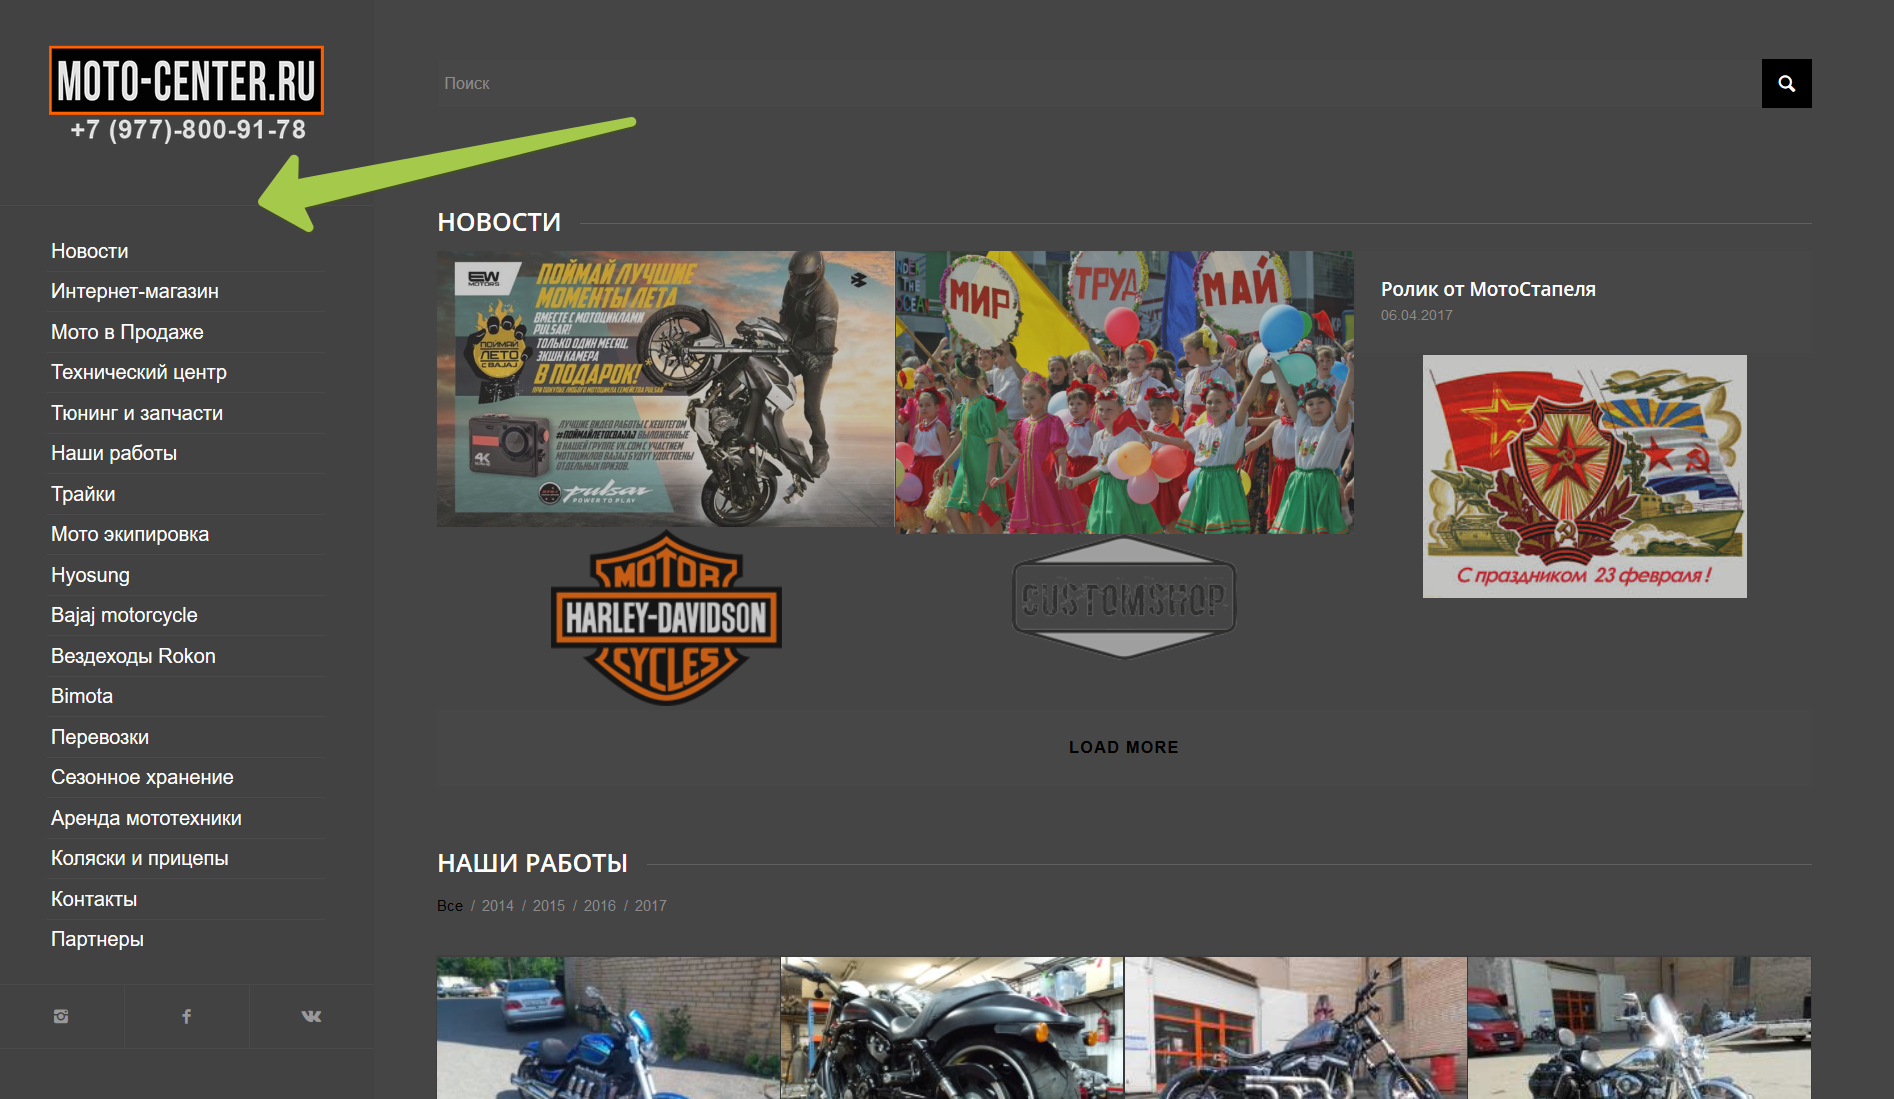Click the Custom Shop badge image
1894x1099 pixels.
click(x=1124, y=597)
